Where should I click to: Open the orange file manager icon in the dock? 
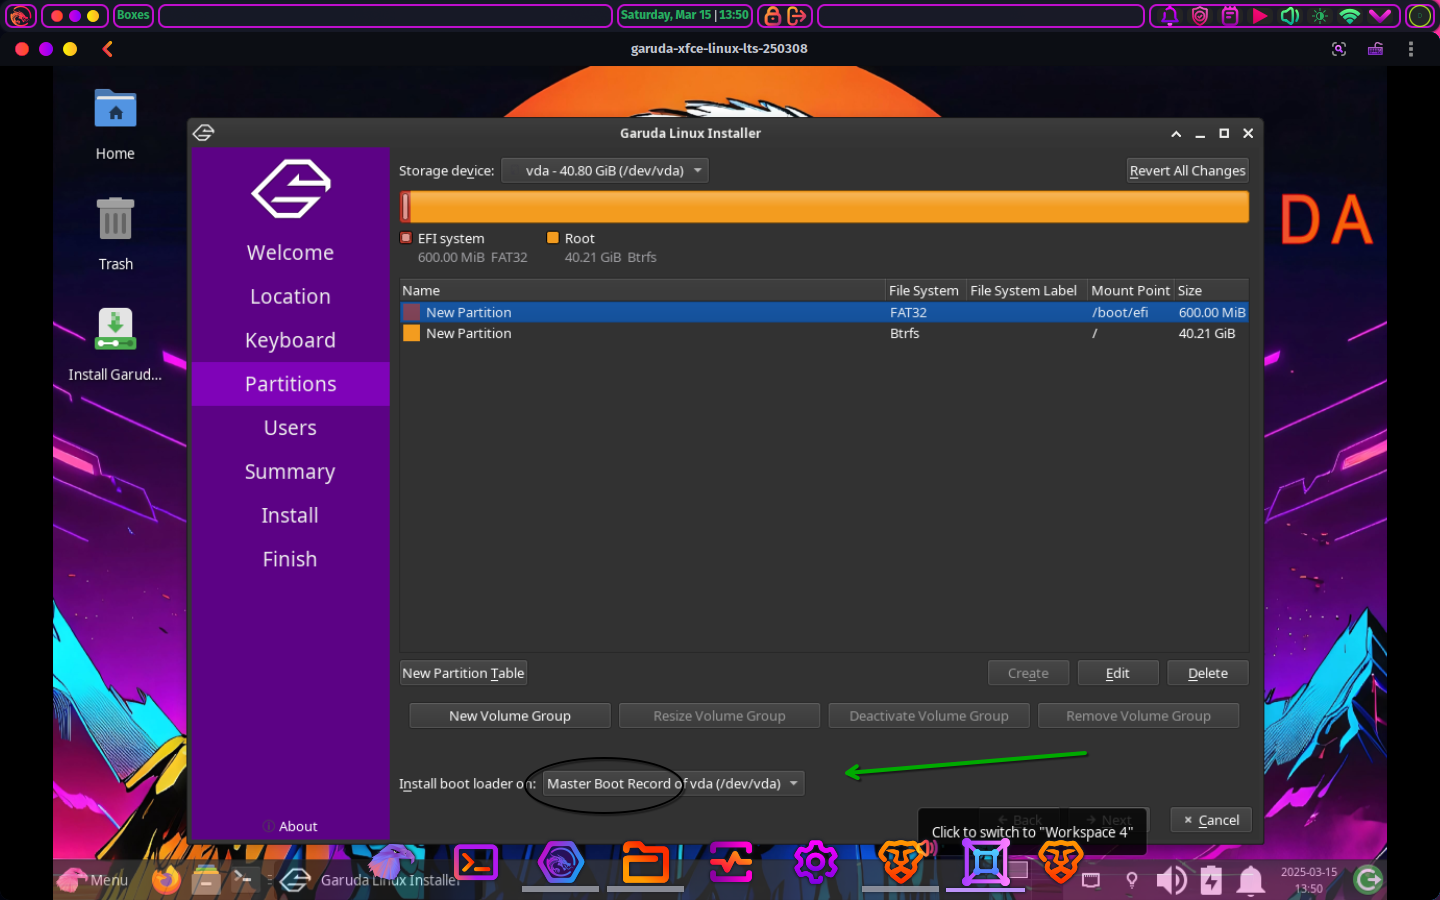(x=646, y=863)
